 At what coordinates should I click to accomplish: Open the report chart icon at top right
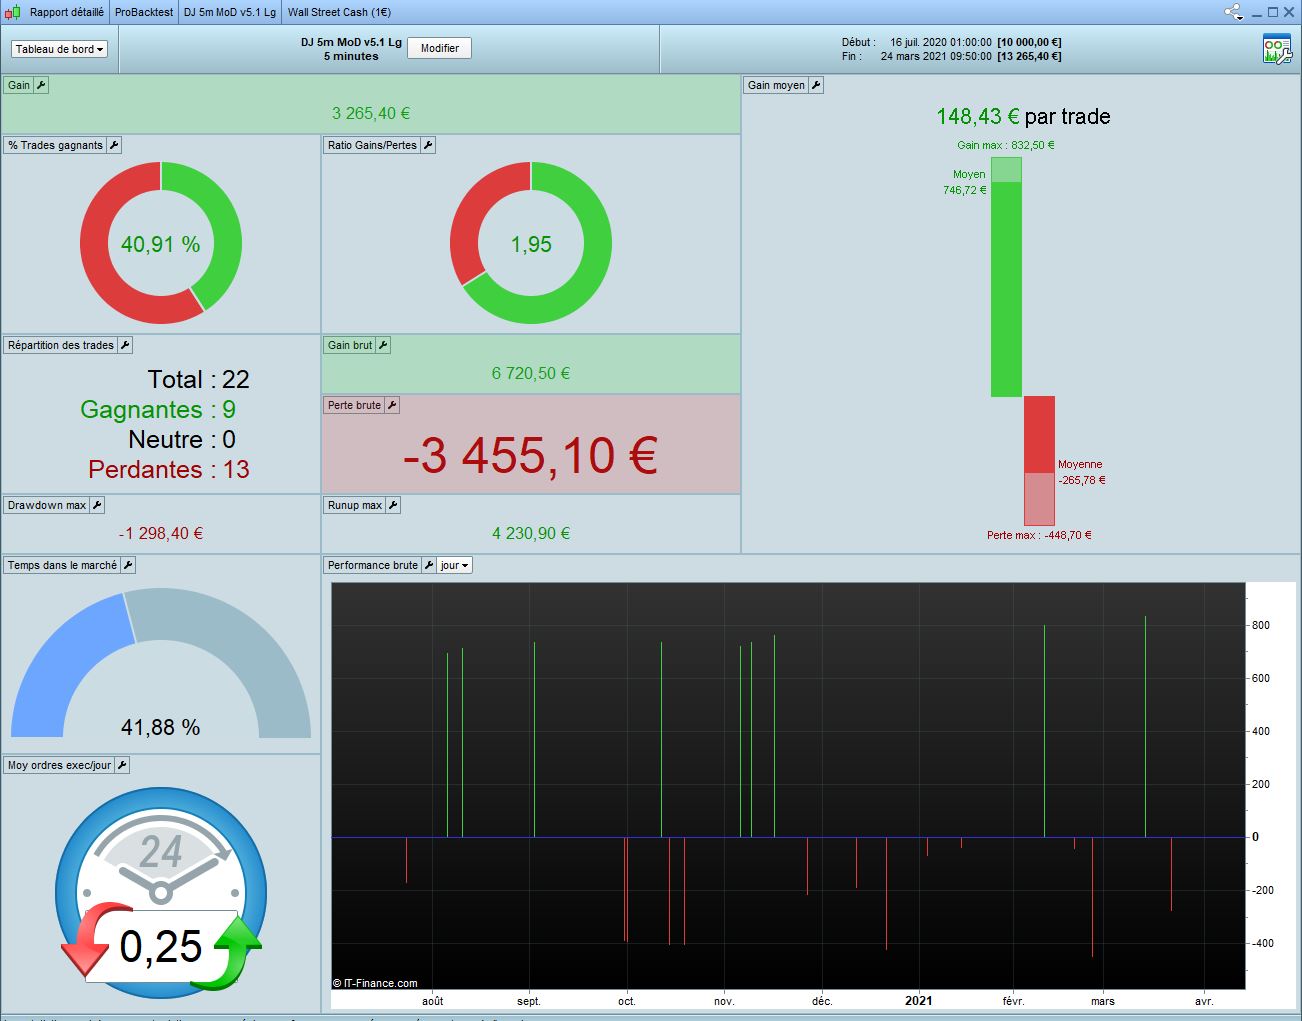pyautogui.click(x=1277, y=49)
